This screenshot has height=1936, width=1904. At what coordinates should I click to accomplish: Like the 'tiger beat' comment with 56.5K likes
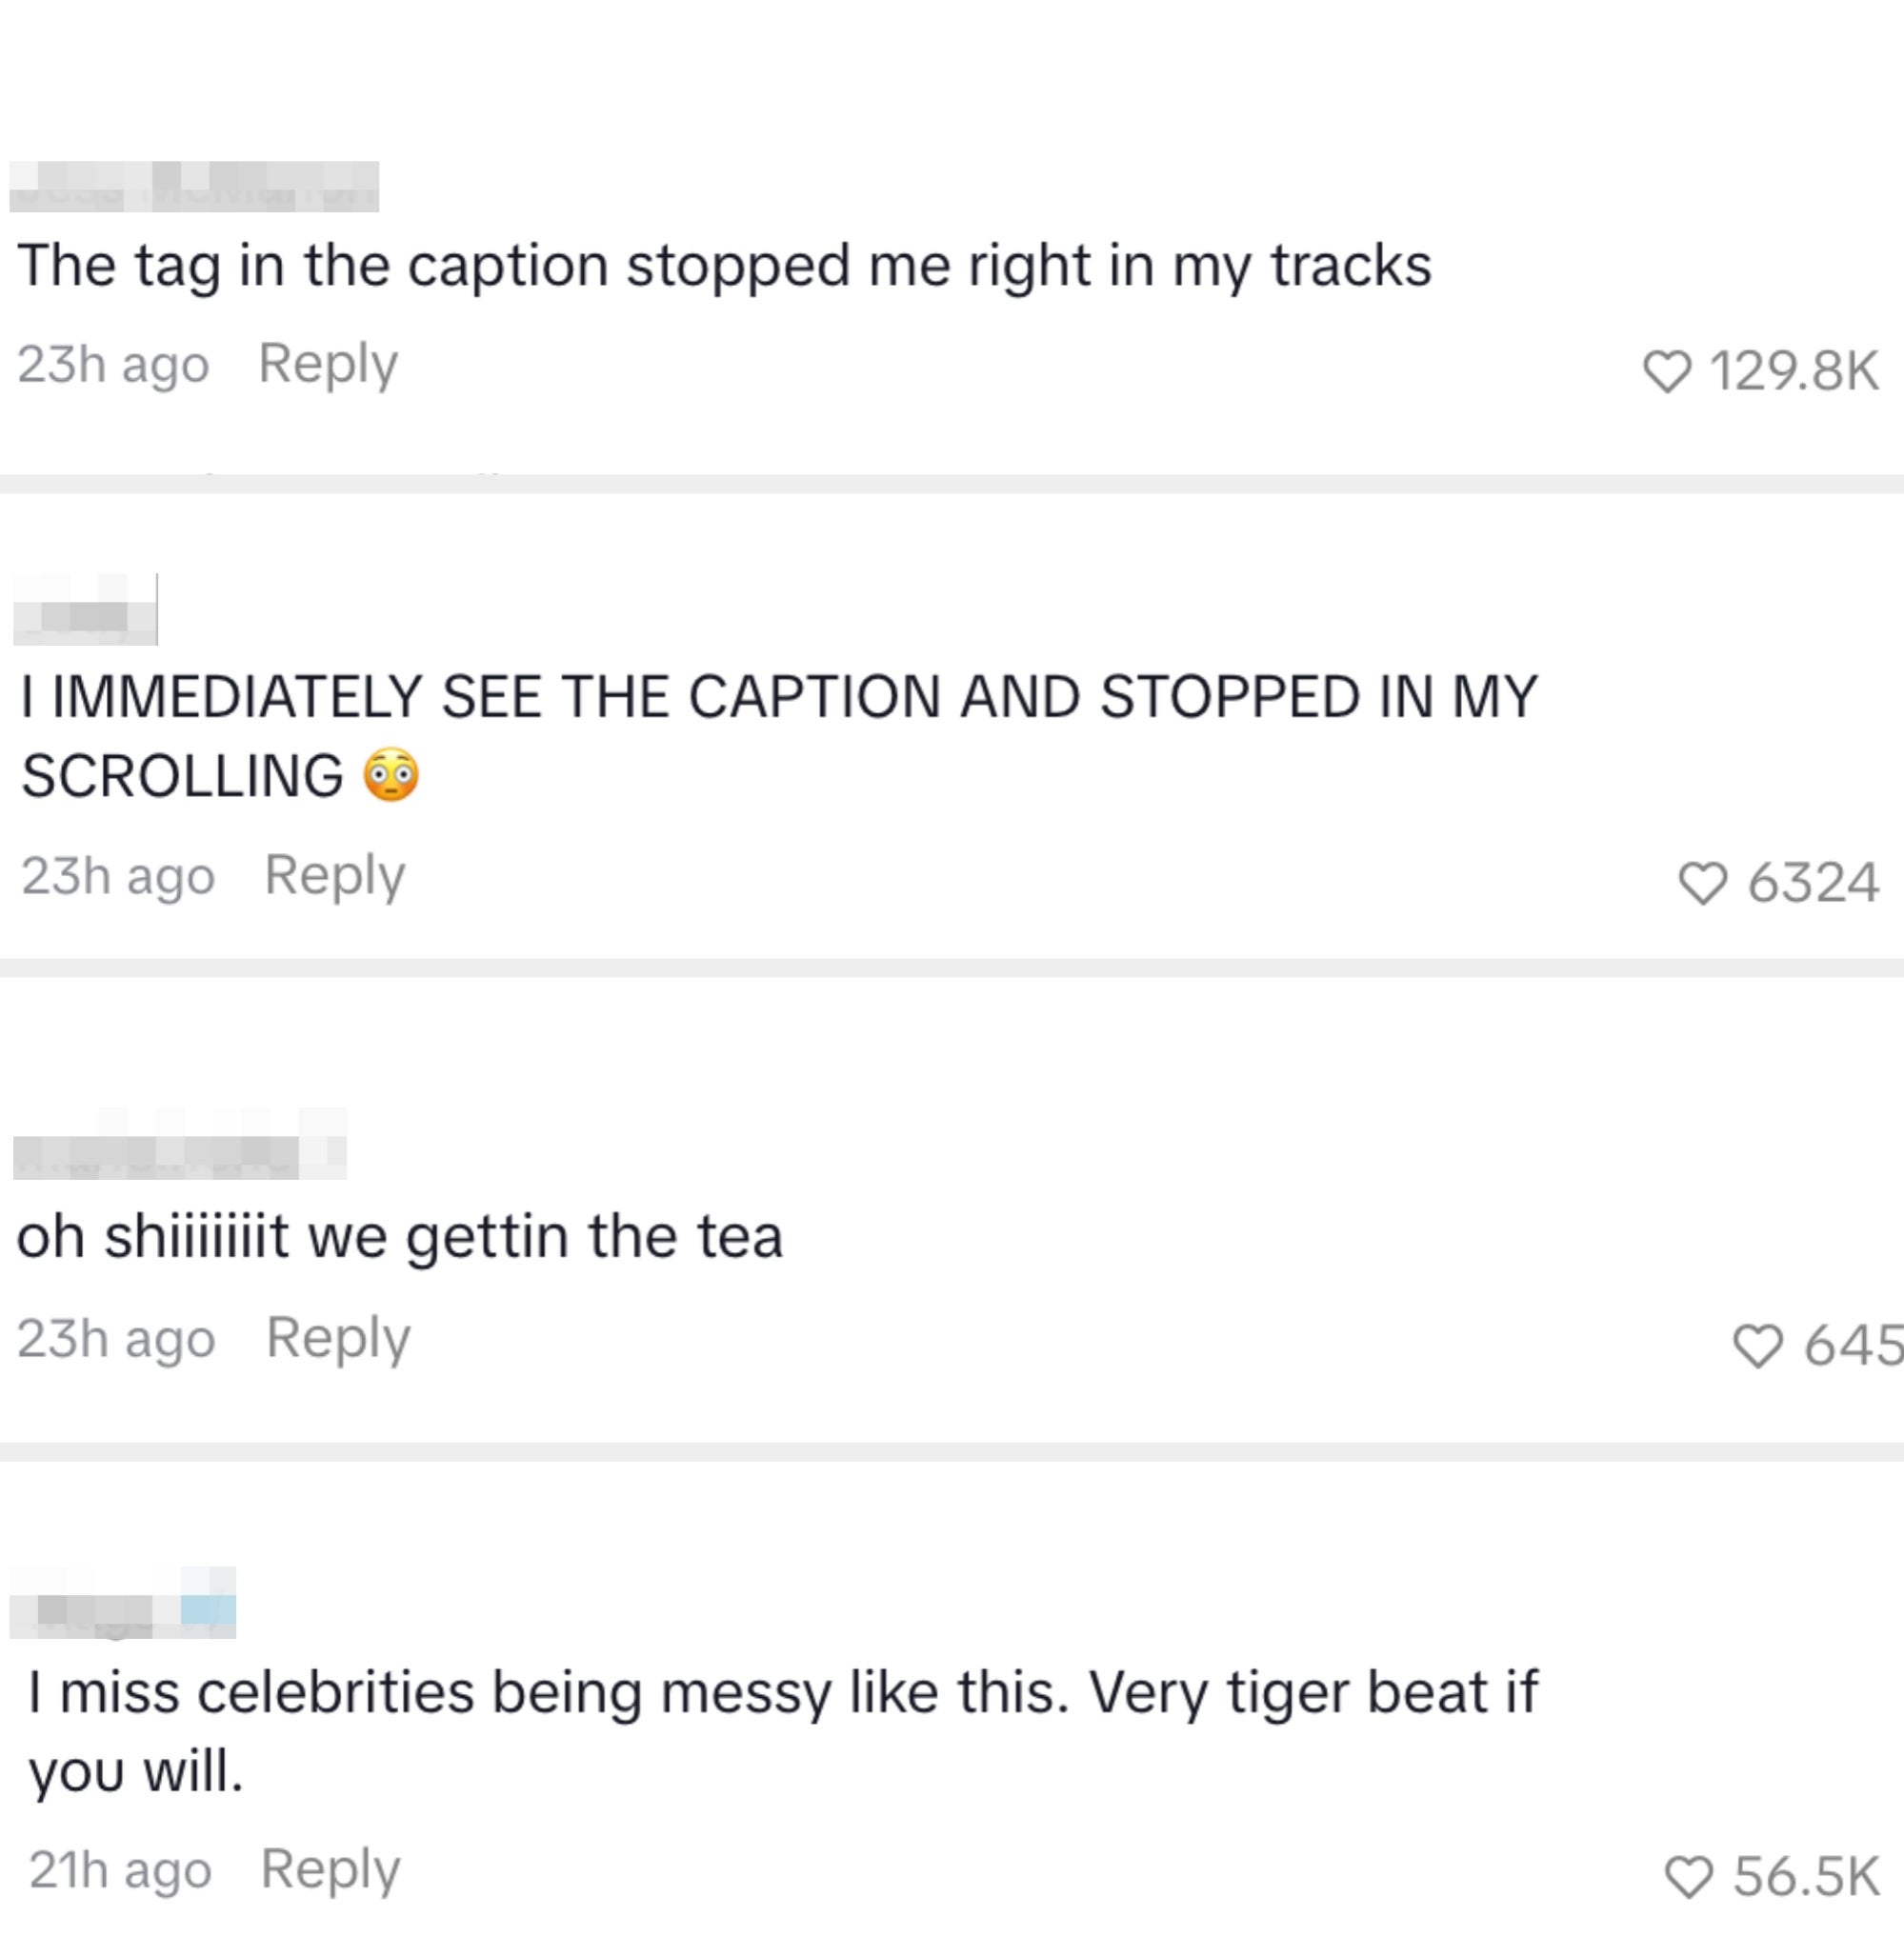point(1688,1876)
